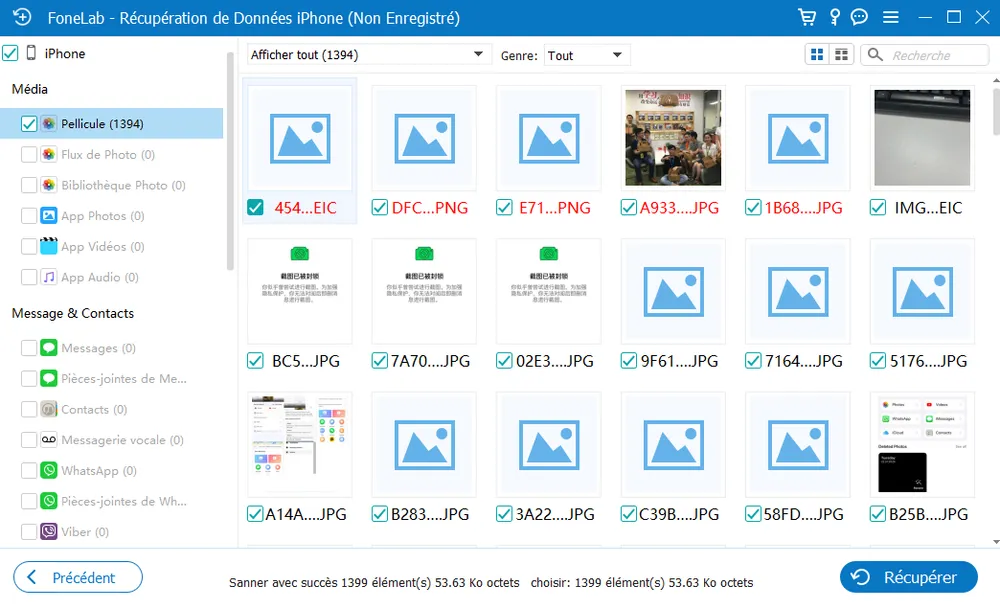This screenshot has width=1000, height=604.
Task: Open the Afficher tout (1394) dropdown
Action: tap(369, 55)
